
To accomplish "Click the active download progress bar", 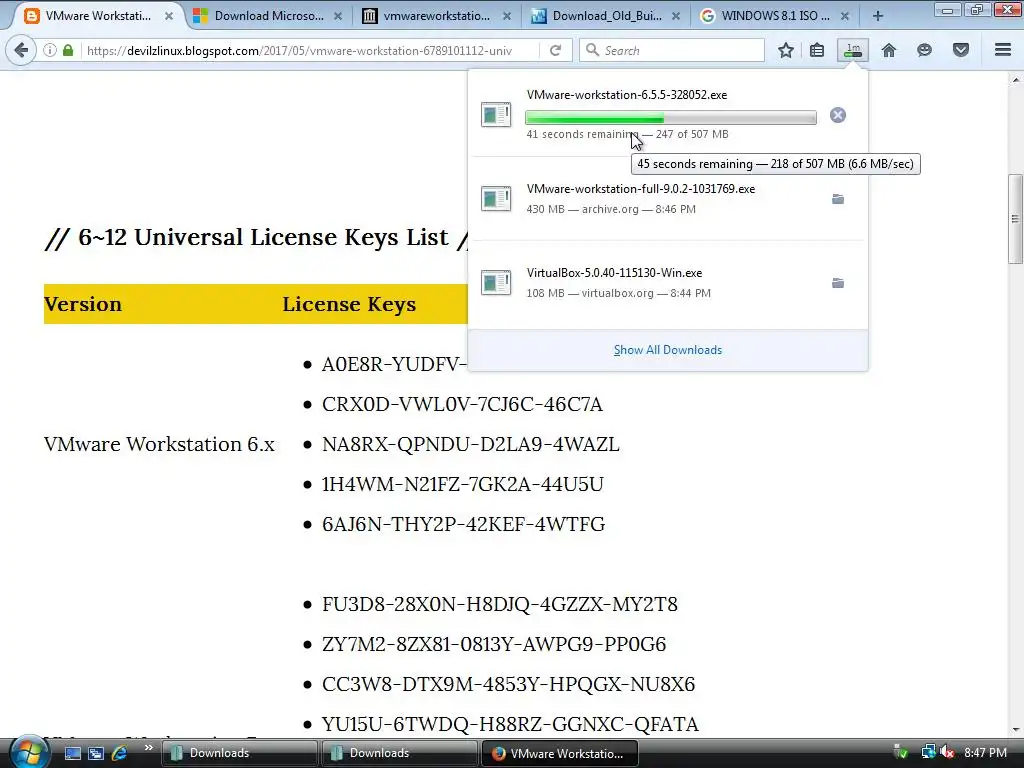I will pyautogui.click(x=671, y=118).
